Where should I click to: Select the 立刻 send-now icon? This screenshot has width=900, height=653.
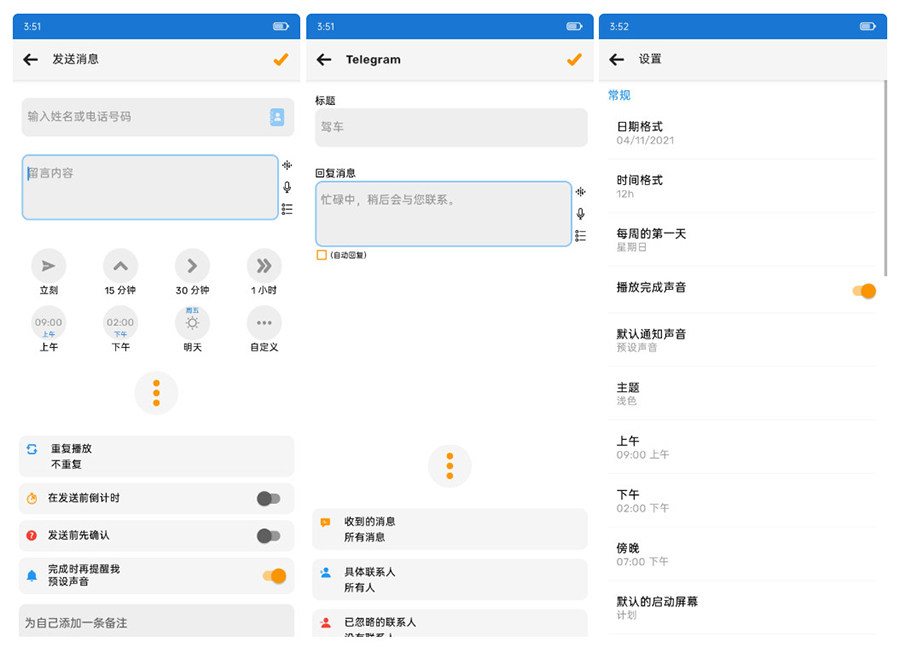[x=48, y=266]
